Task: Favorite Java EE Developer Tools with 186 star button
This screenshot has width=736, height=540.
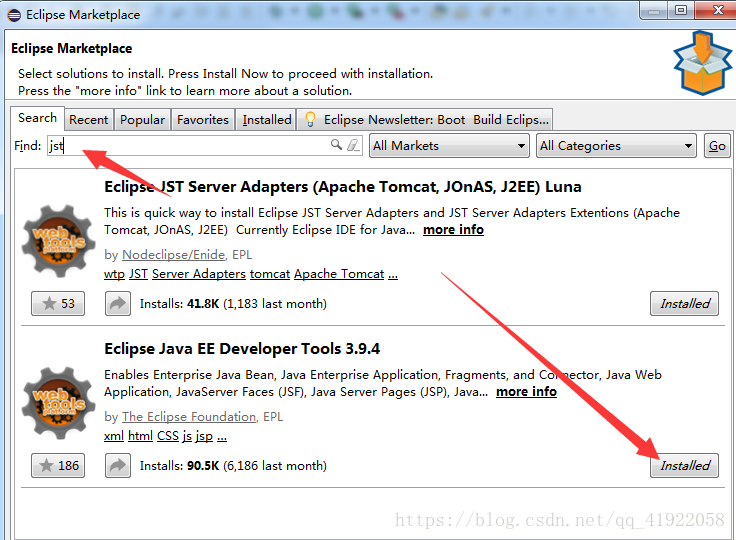Action: click(x=58, y=465)
